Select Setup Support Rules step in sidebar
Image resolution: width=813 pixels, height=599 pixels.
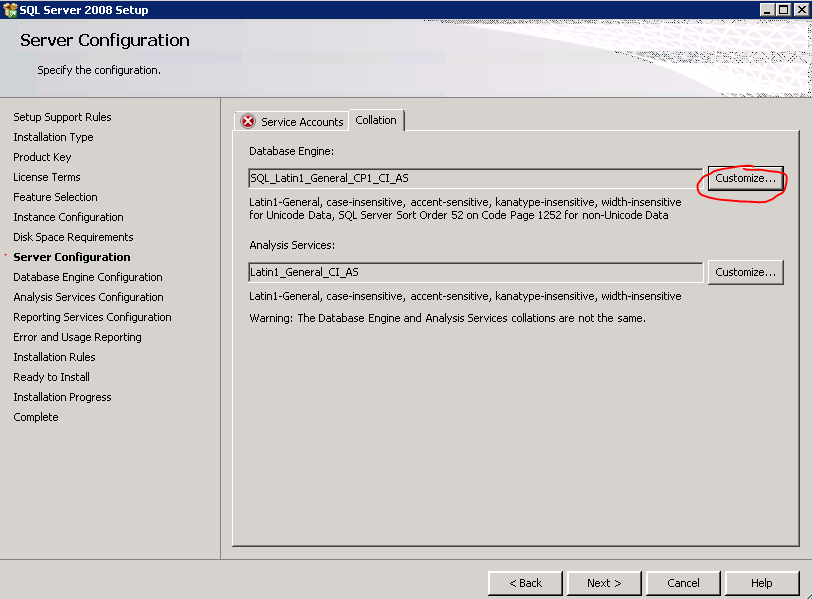(62, 117)
